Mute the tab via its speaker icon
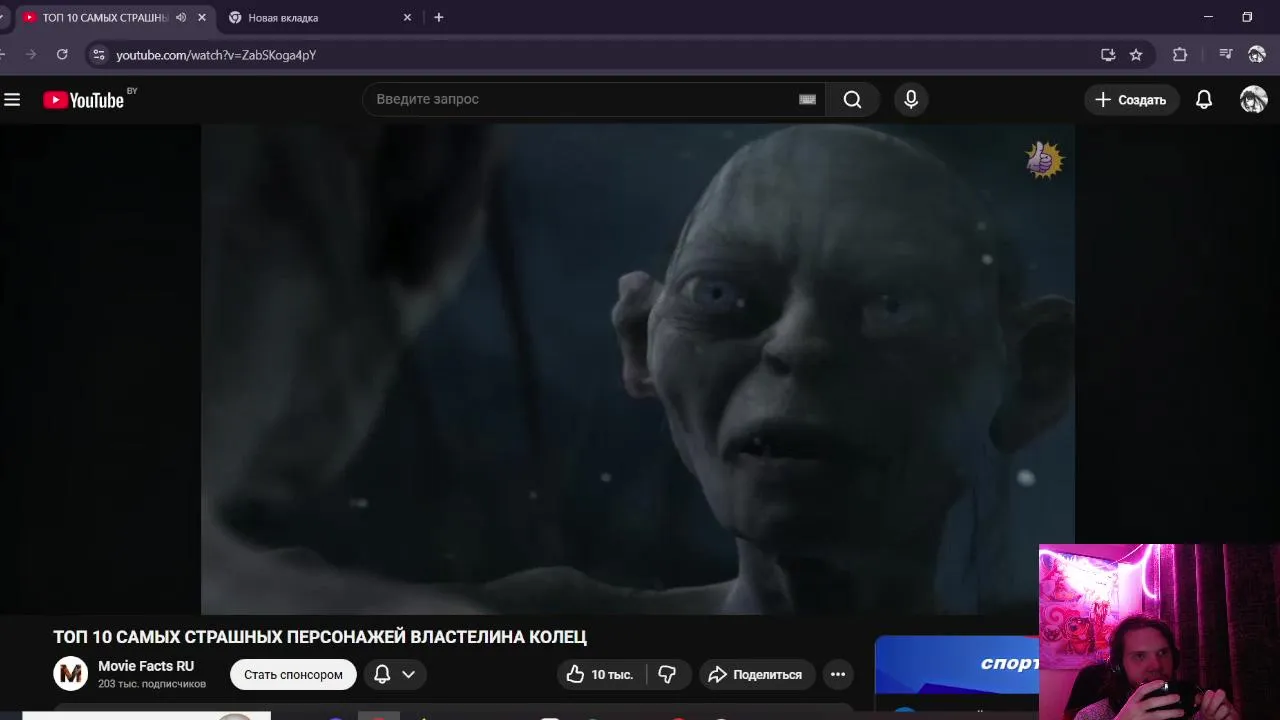1280x720 pixels. pyautogui.click(x=181, y=17)
